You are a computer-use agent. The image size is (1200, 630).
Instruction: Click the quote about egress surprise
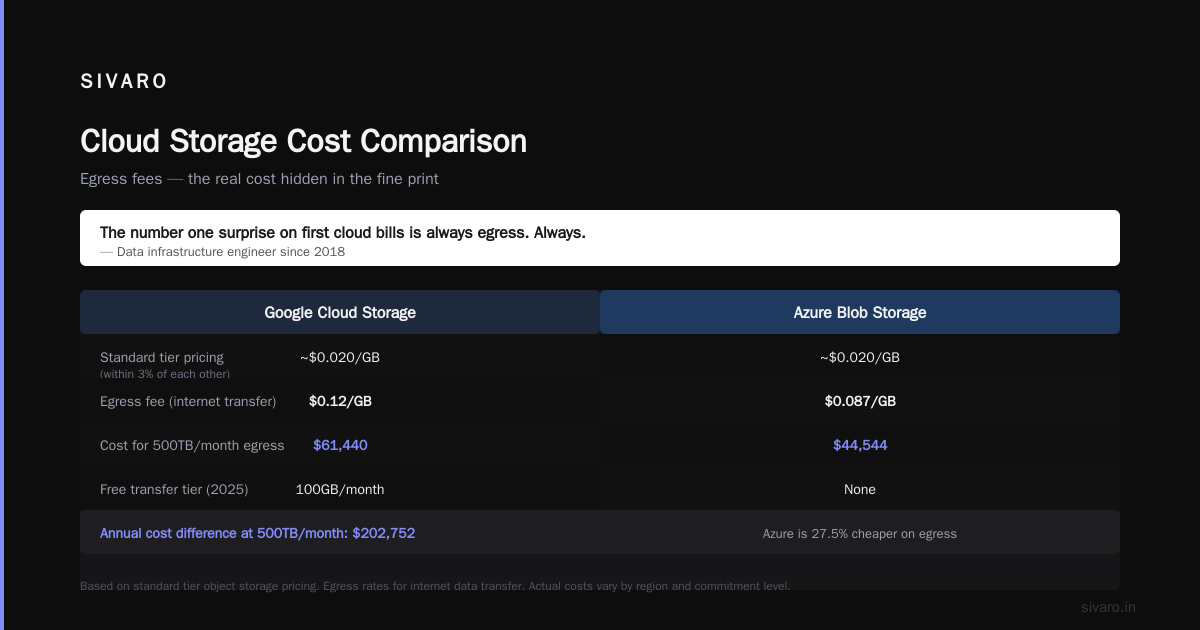[x=343, y=232]
